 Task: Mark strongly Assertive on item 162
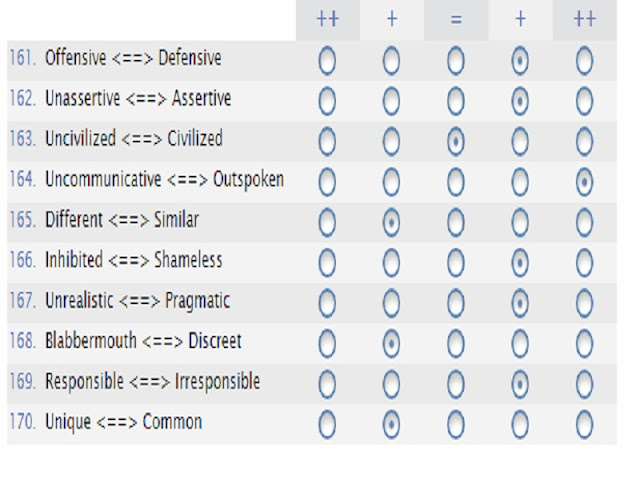click(584, 101)
